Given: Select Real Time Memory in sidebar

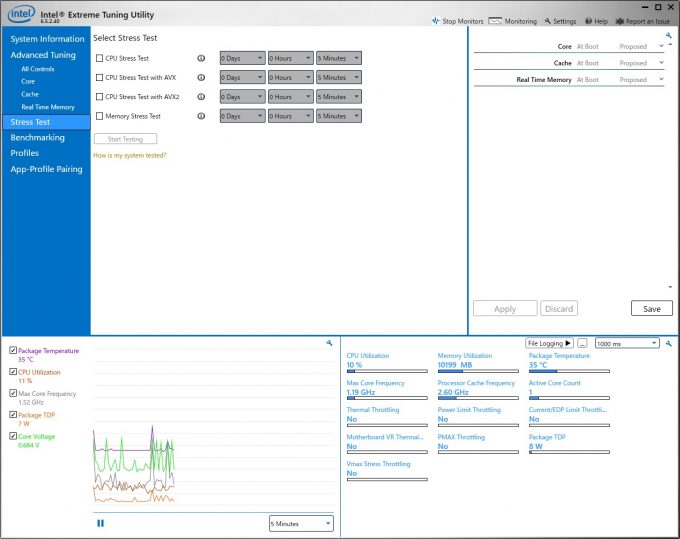Looking at the screenshot, I should 48,107.
